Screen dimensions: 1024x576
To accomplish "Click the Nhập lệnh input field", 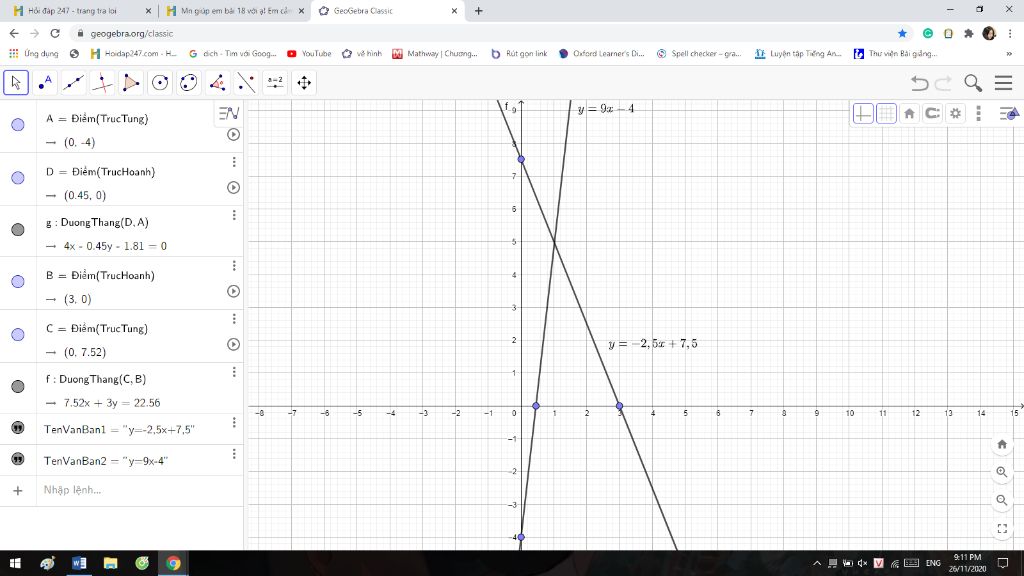I will [140, 490].
